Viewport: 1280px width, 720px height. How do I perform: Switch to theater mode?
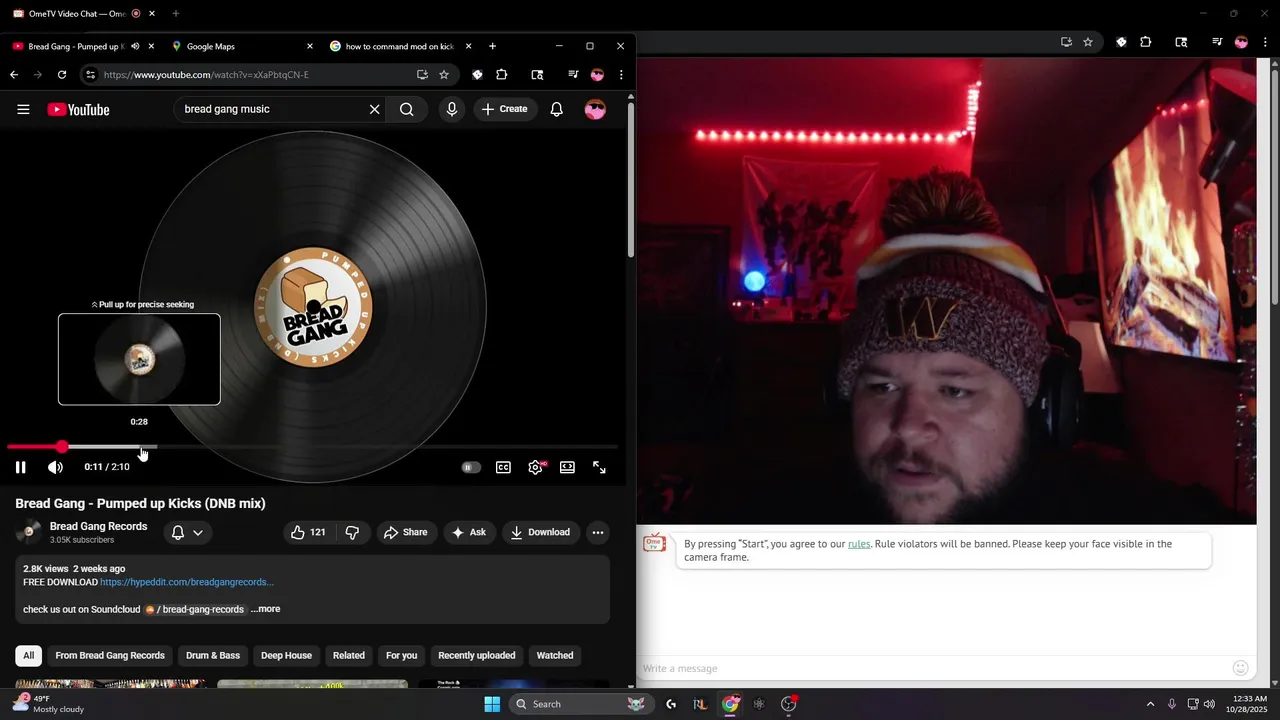(x=567, y=467)
